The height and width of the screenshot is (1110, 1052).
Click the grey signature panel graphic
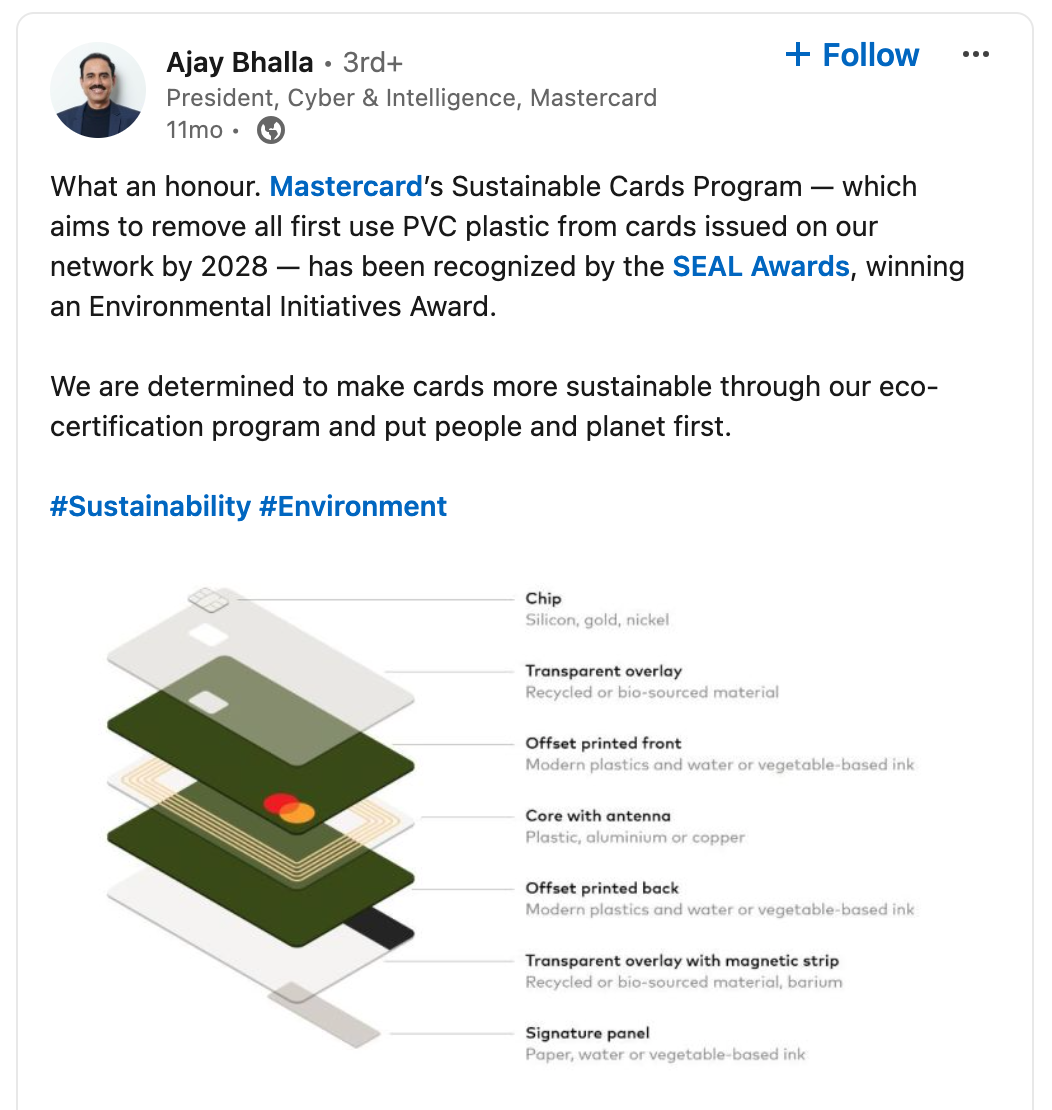(x=324, y=1014)
